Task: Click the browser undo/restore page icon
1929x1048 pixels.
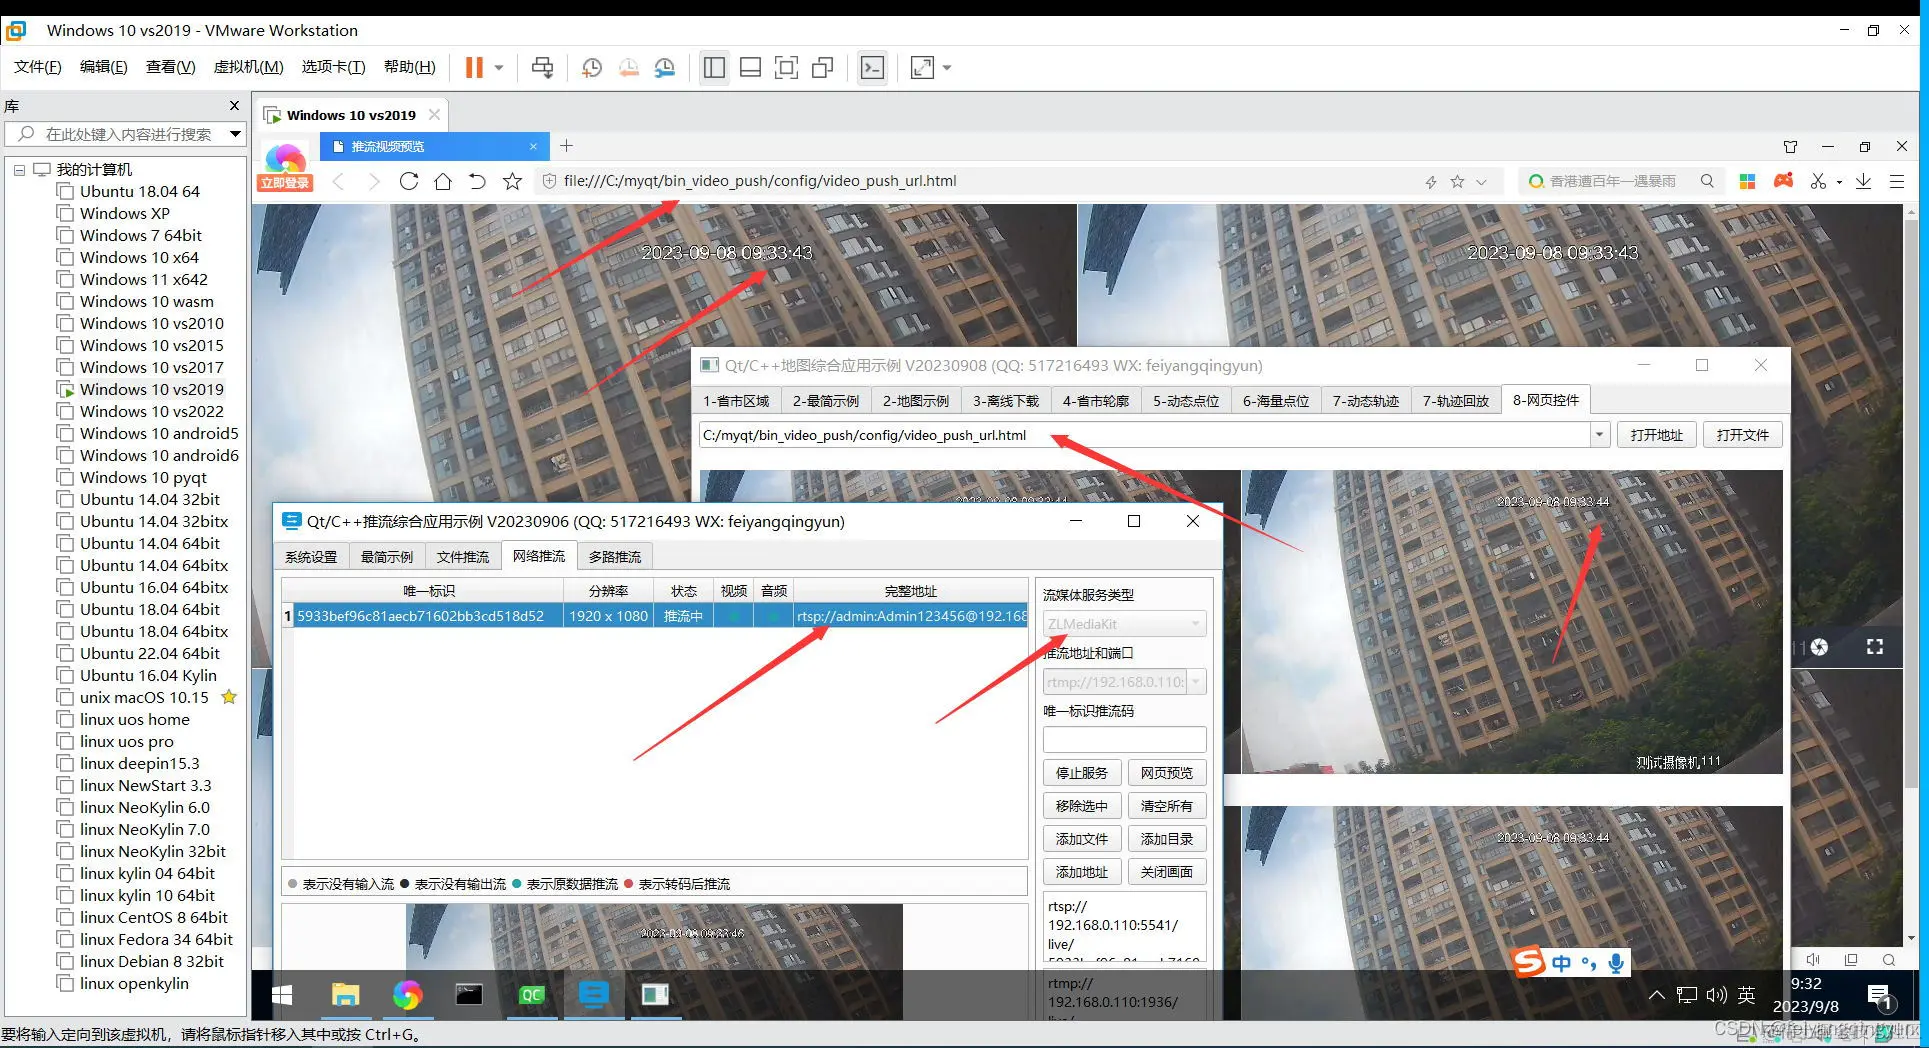Action: 477,181
